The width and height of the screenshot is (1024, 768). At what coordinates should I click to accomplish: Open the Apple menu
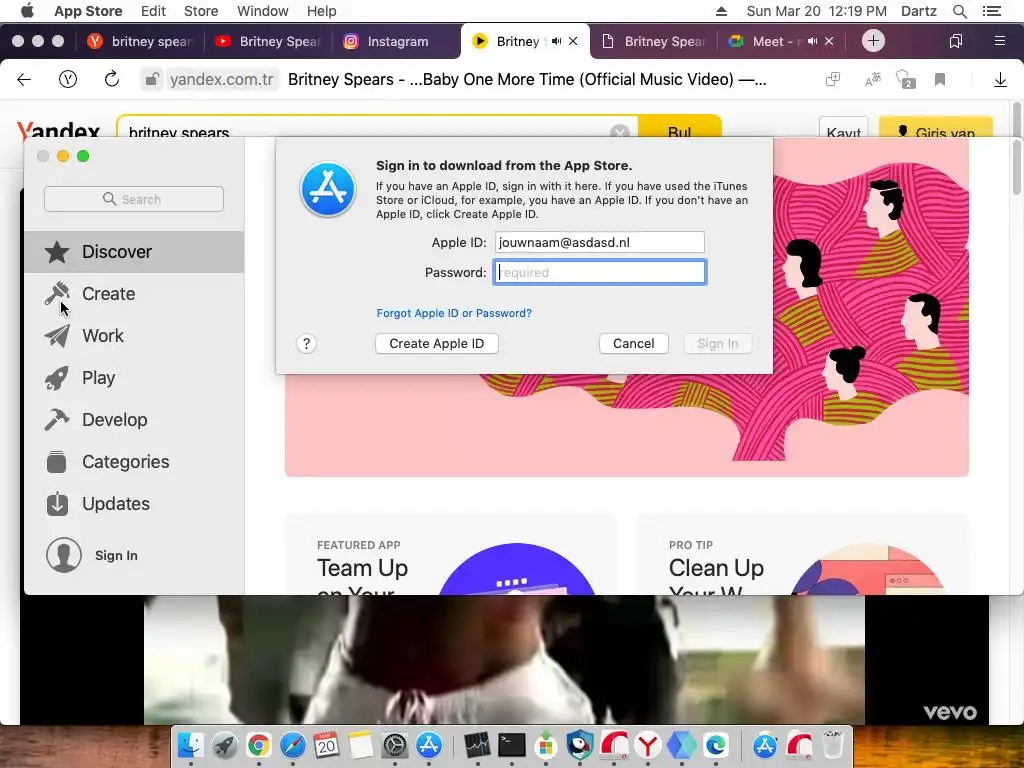click(x=27, y=11)
